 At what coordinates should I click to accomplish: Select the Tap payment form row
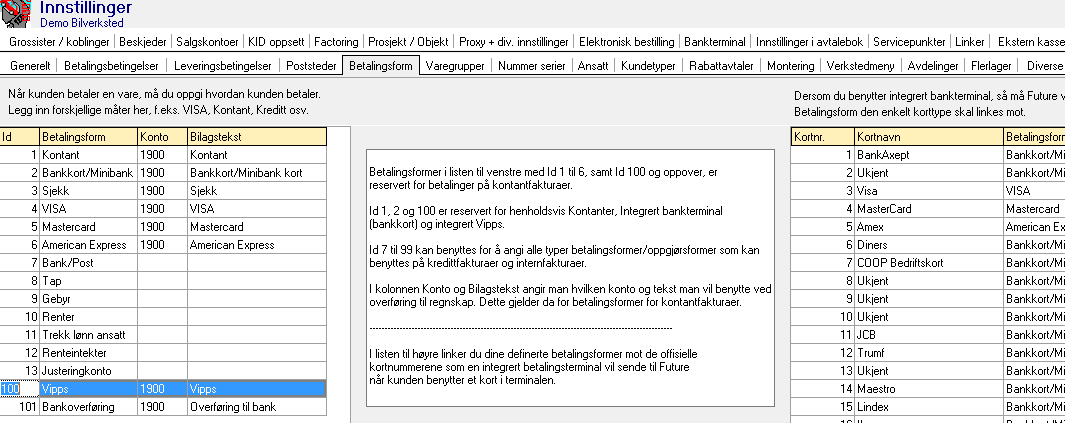[163, 280]
